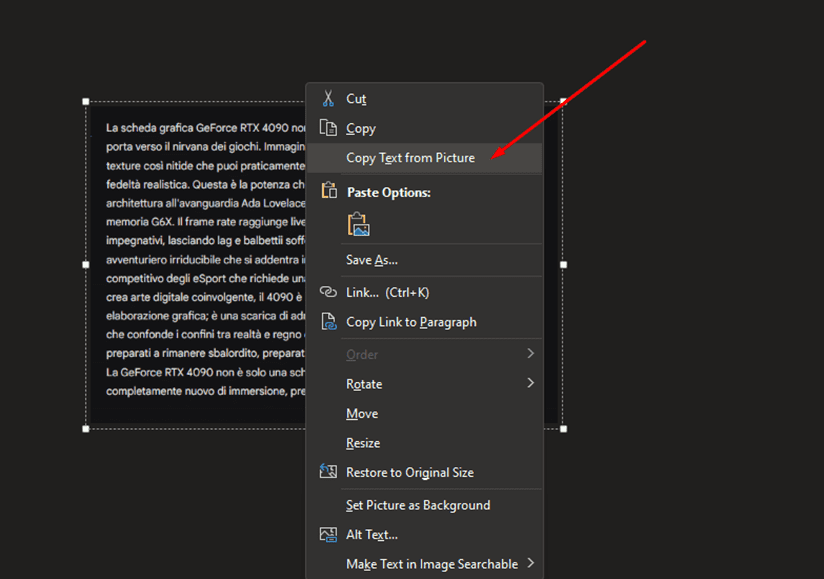Click the image's bottom-left resize handle
Screen dimensions: 824x579
click(x=86, y=428)
